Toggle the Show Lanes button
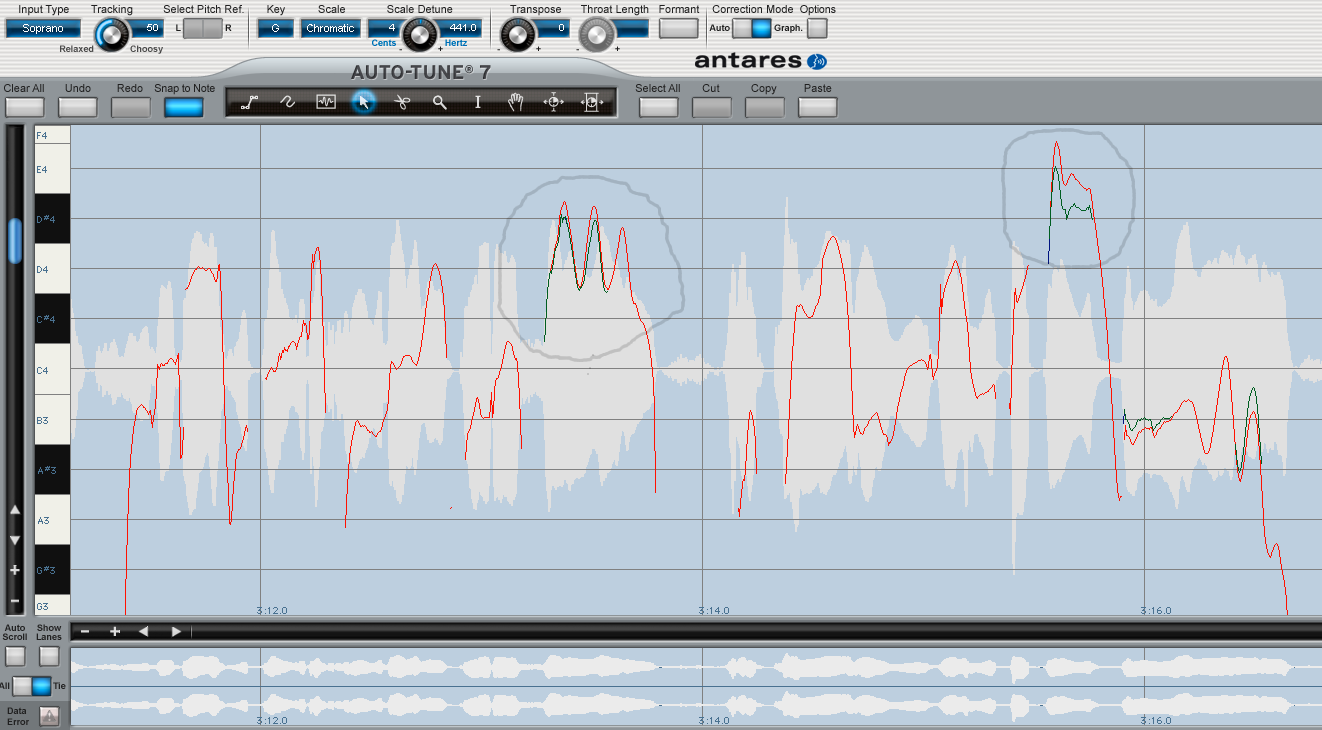The height and width of the screenshot is (730, 1322). [x=49, y=656]
